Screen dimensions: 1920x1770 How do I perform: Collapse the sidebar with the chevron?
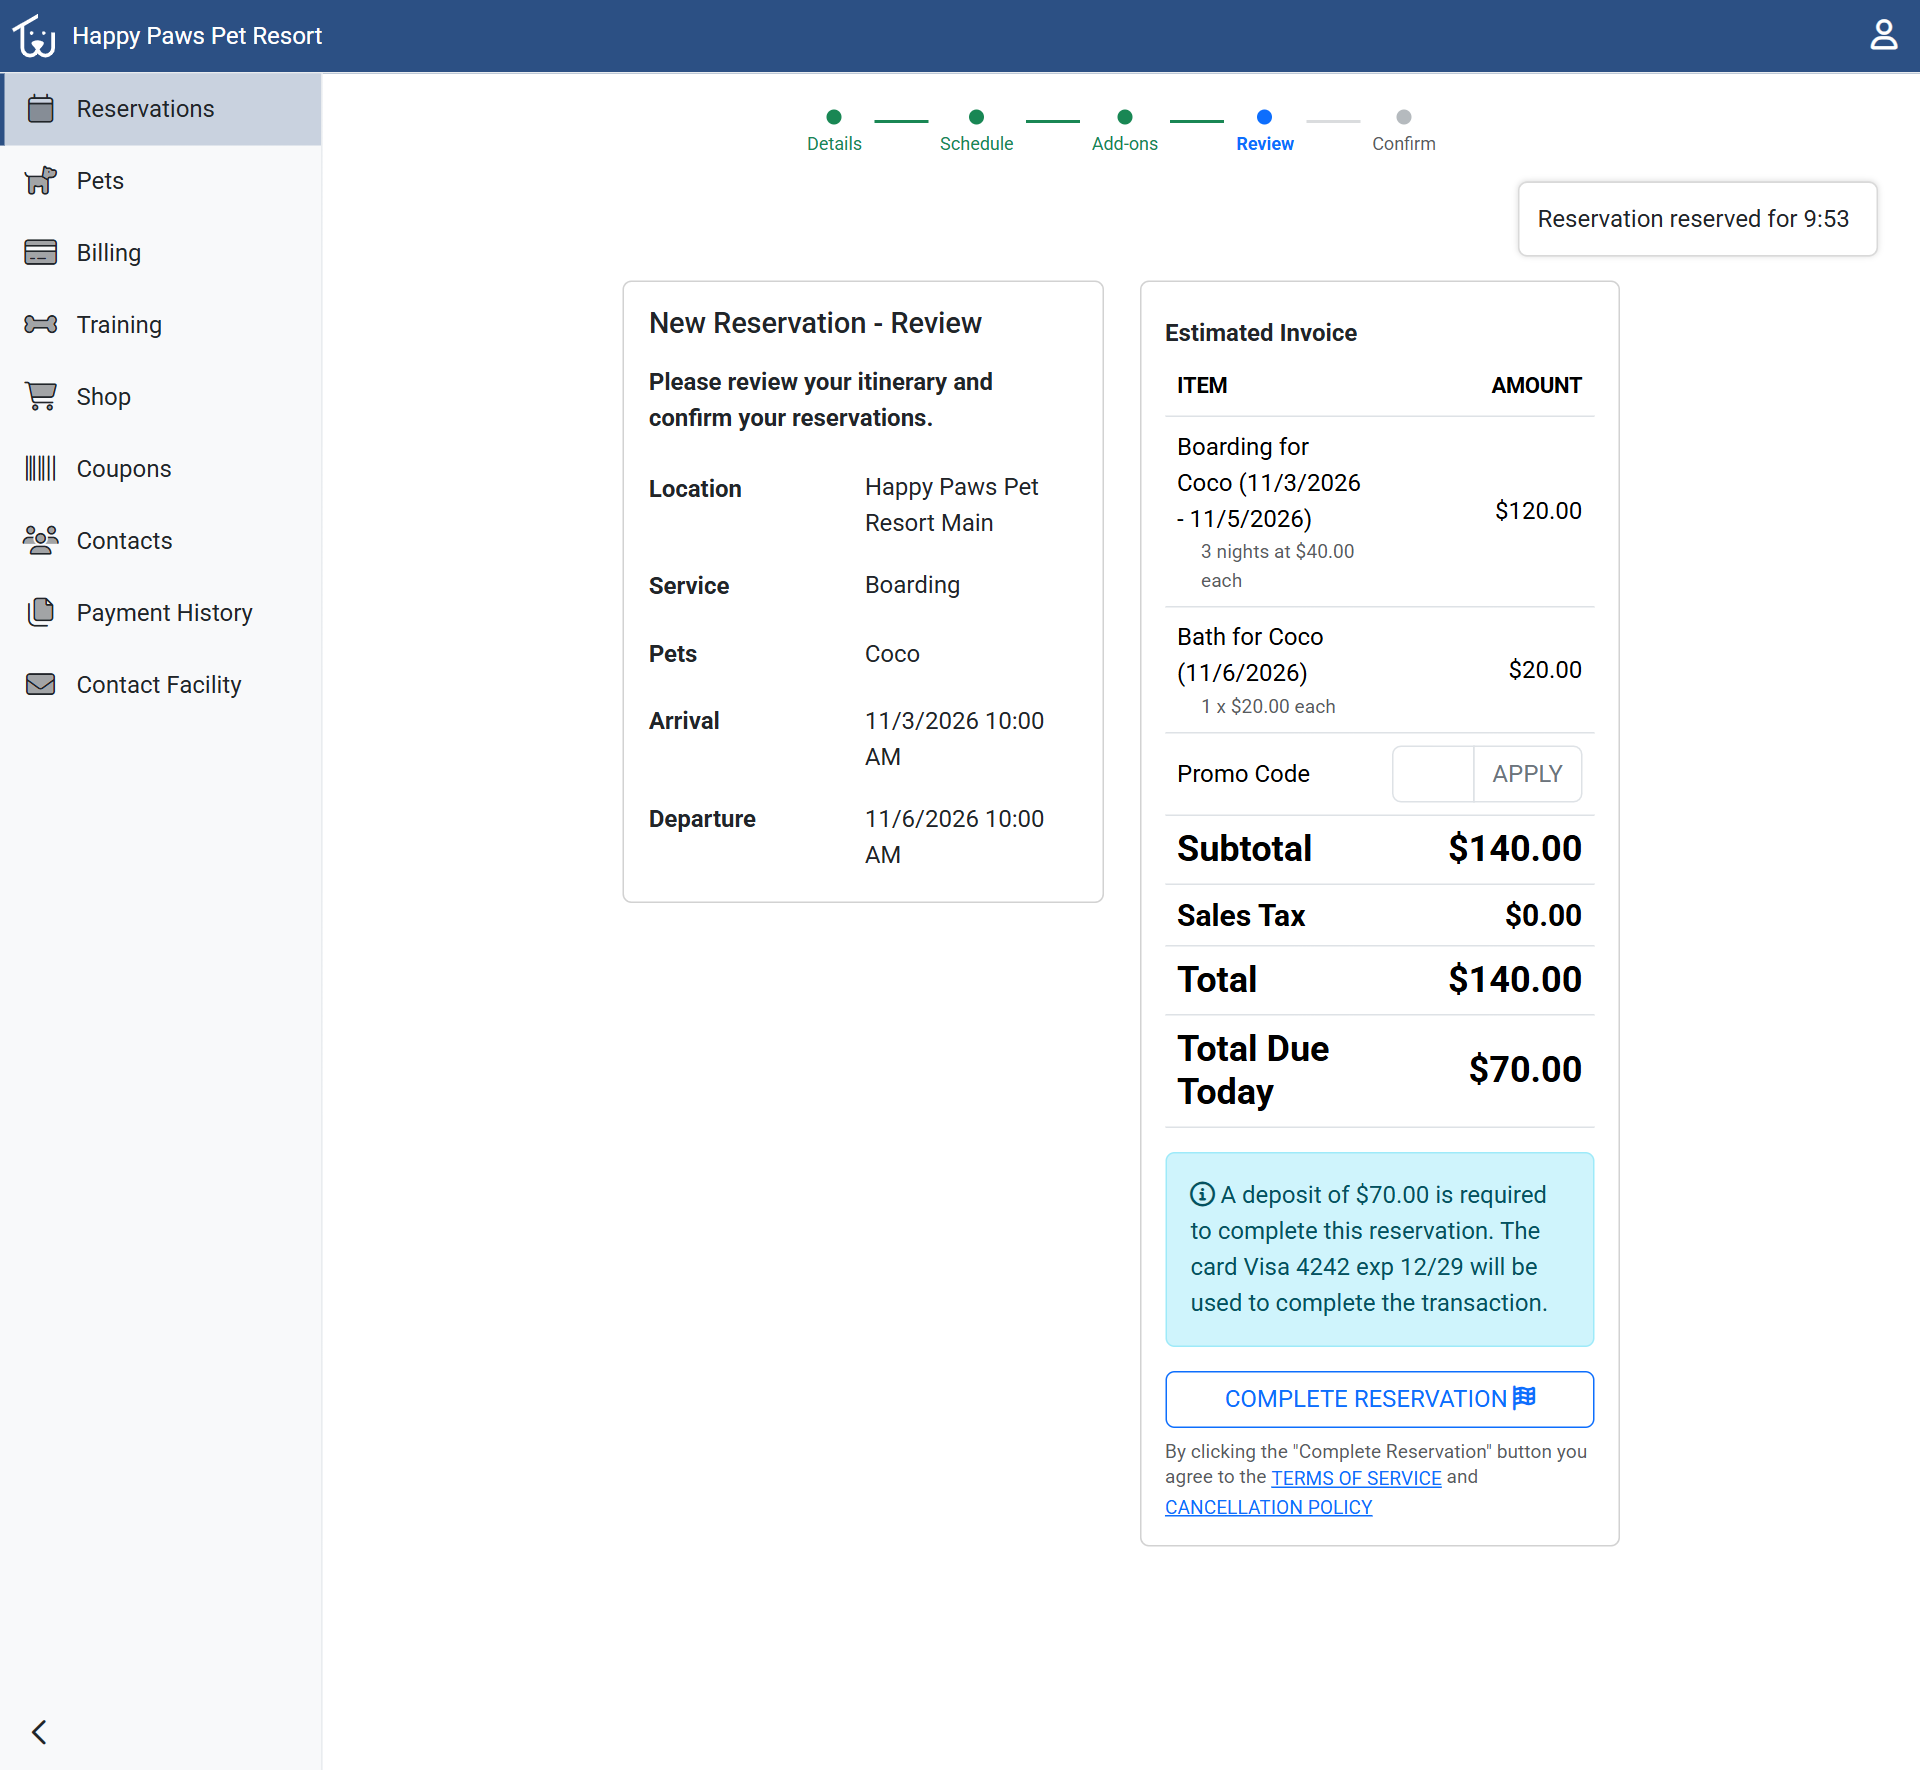39,1732
